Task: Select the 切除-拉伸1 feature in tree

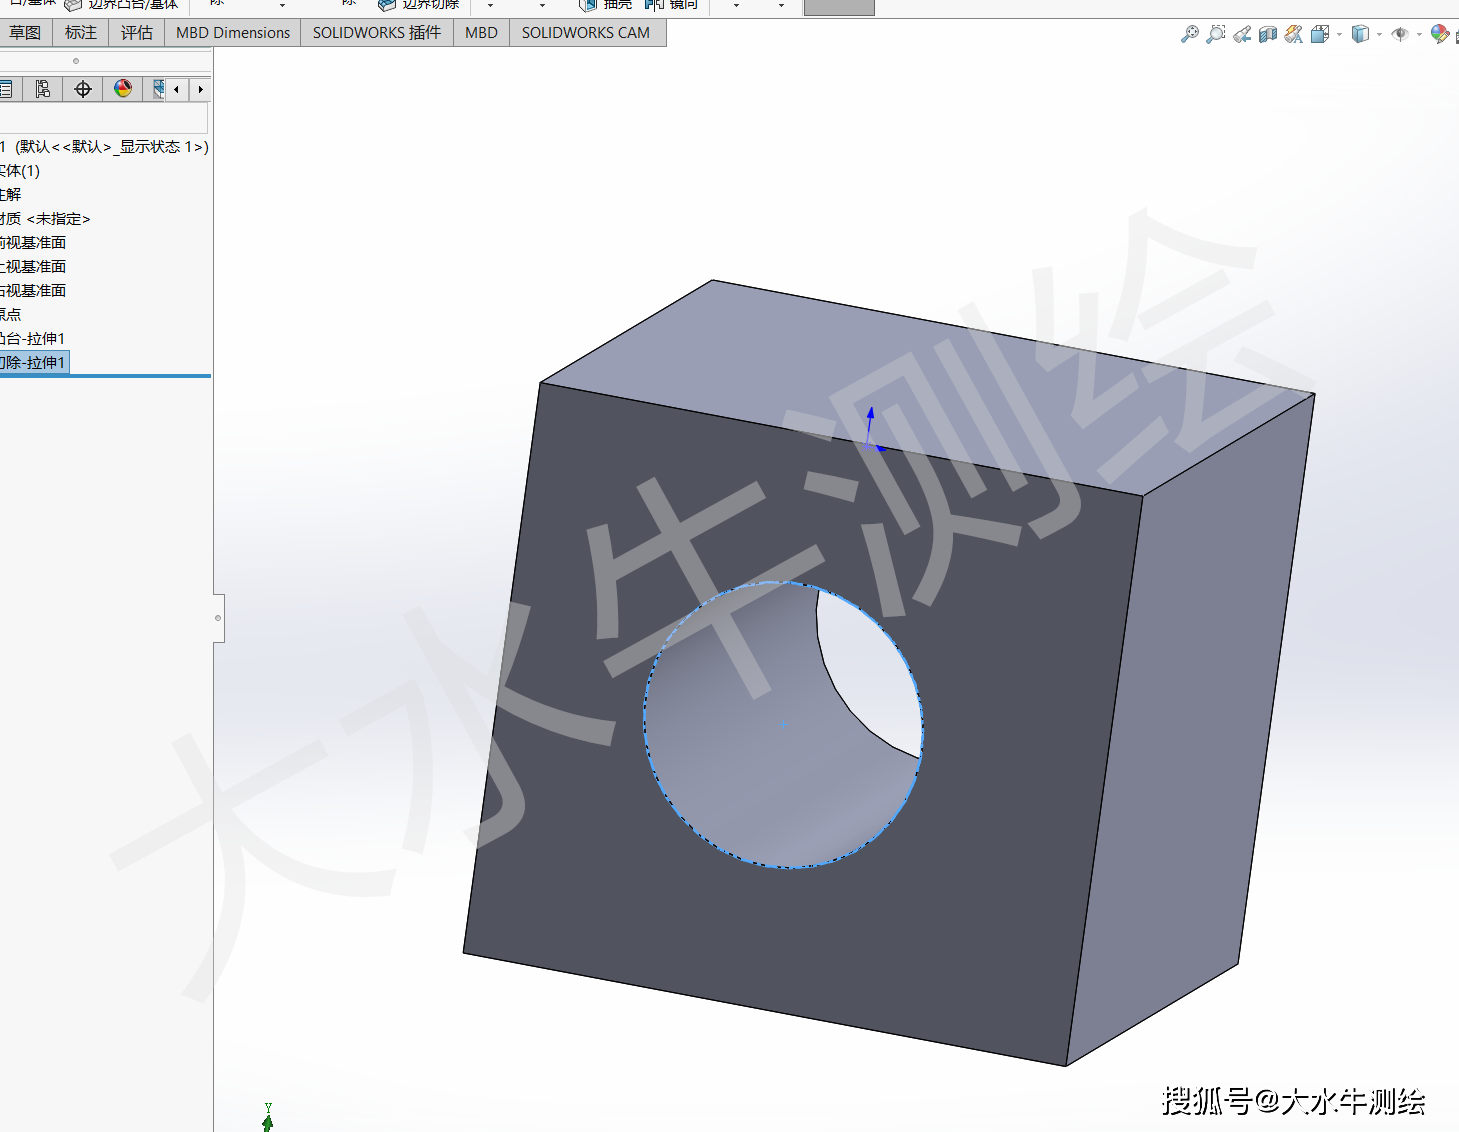Action: pos(35,362)
